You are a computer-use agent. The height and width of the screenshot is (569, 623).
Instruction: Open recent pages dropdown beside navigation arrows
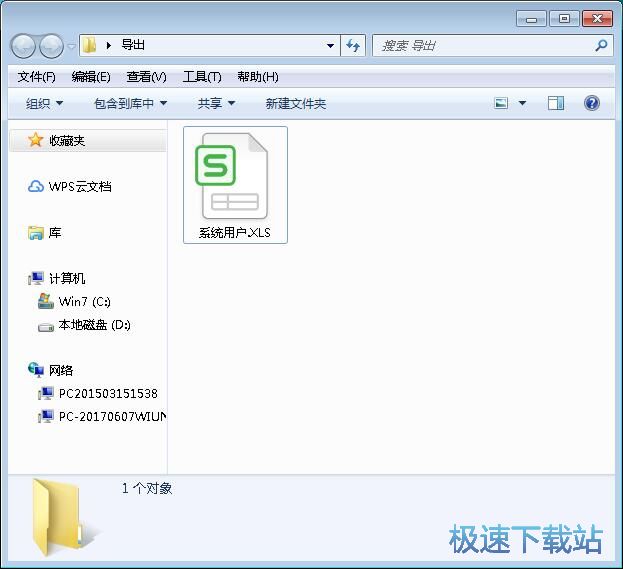click(x=72, y=46)
